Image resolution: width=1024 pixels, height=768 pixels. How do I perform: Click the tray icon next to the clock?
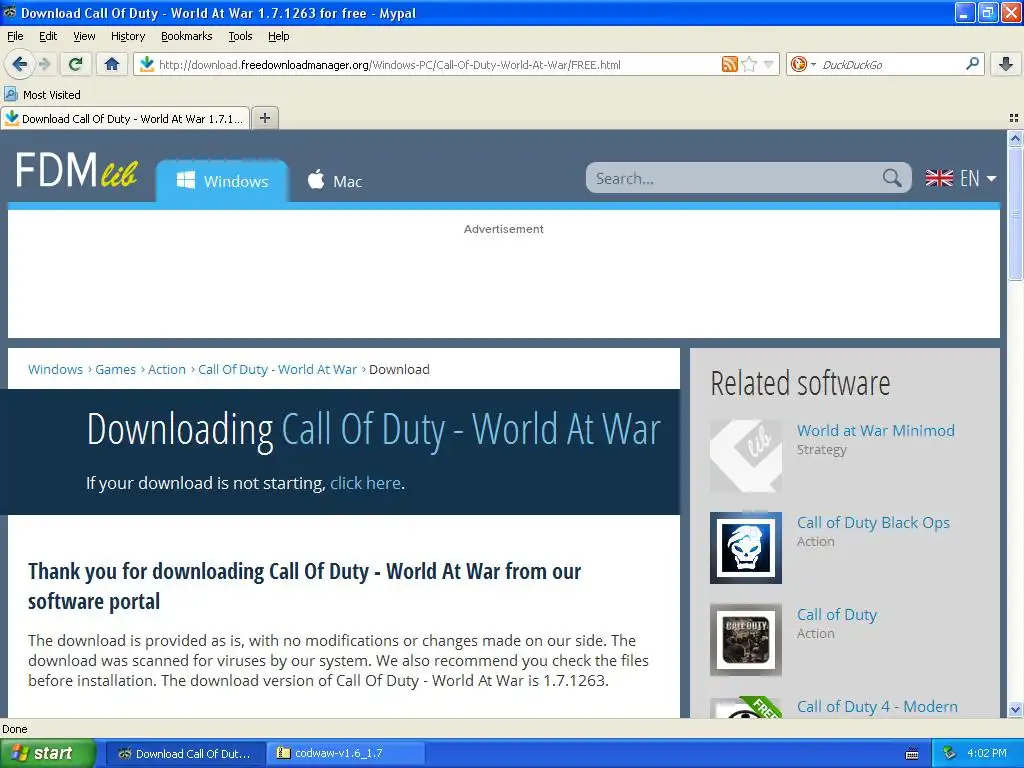tap(950, 754)
